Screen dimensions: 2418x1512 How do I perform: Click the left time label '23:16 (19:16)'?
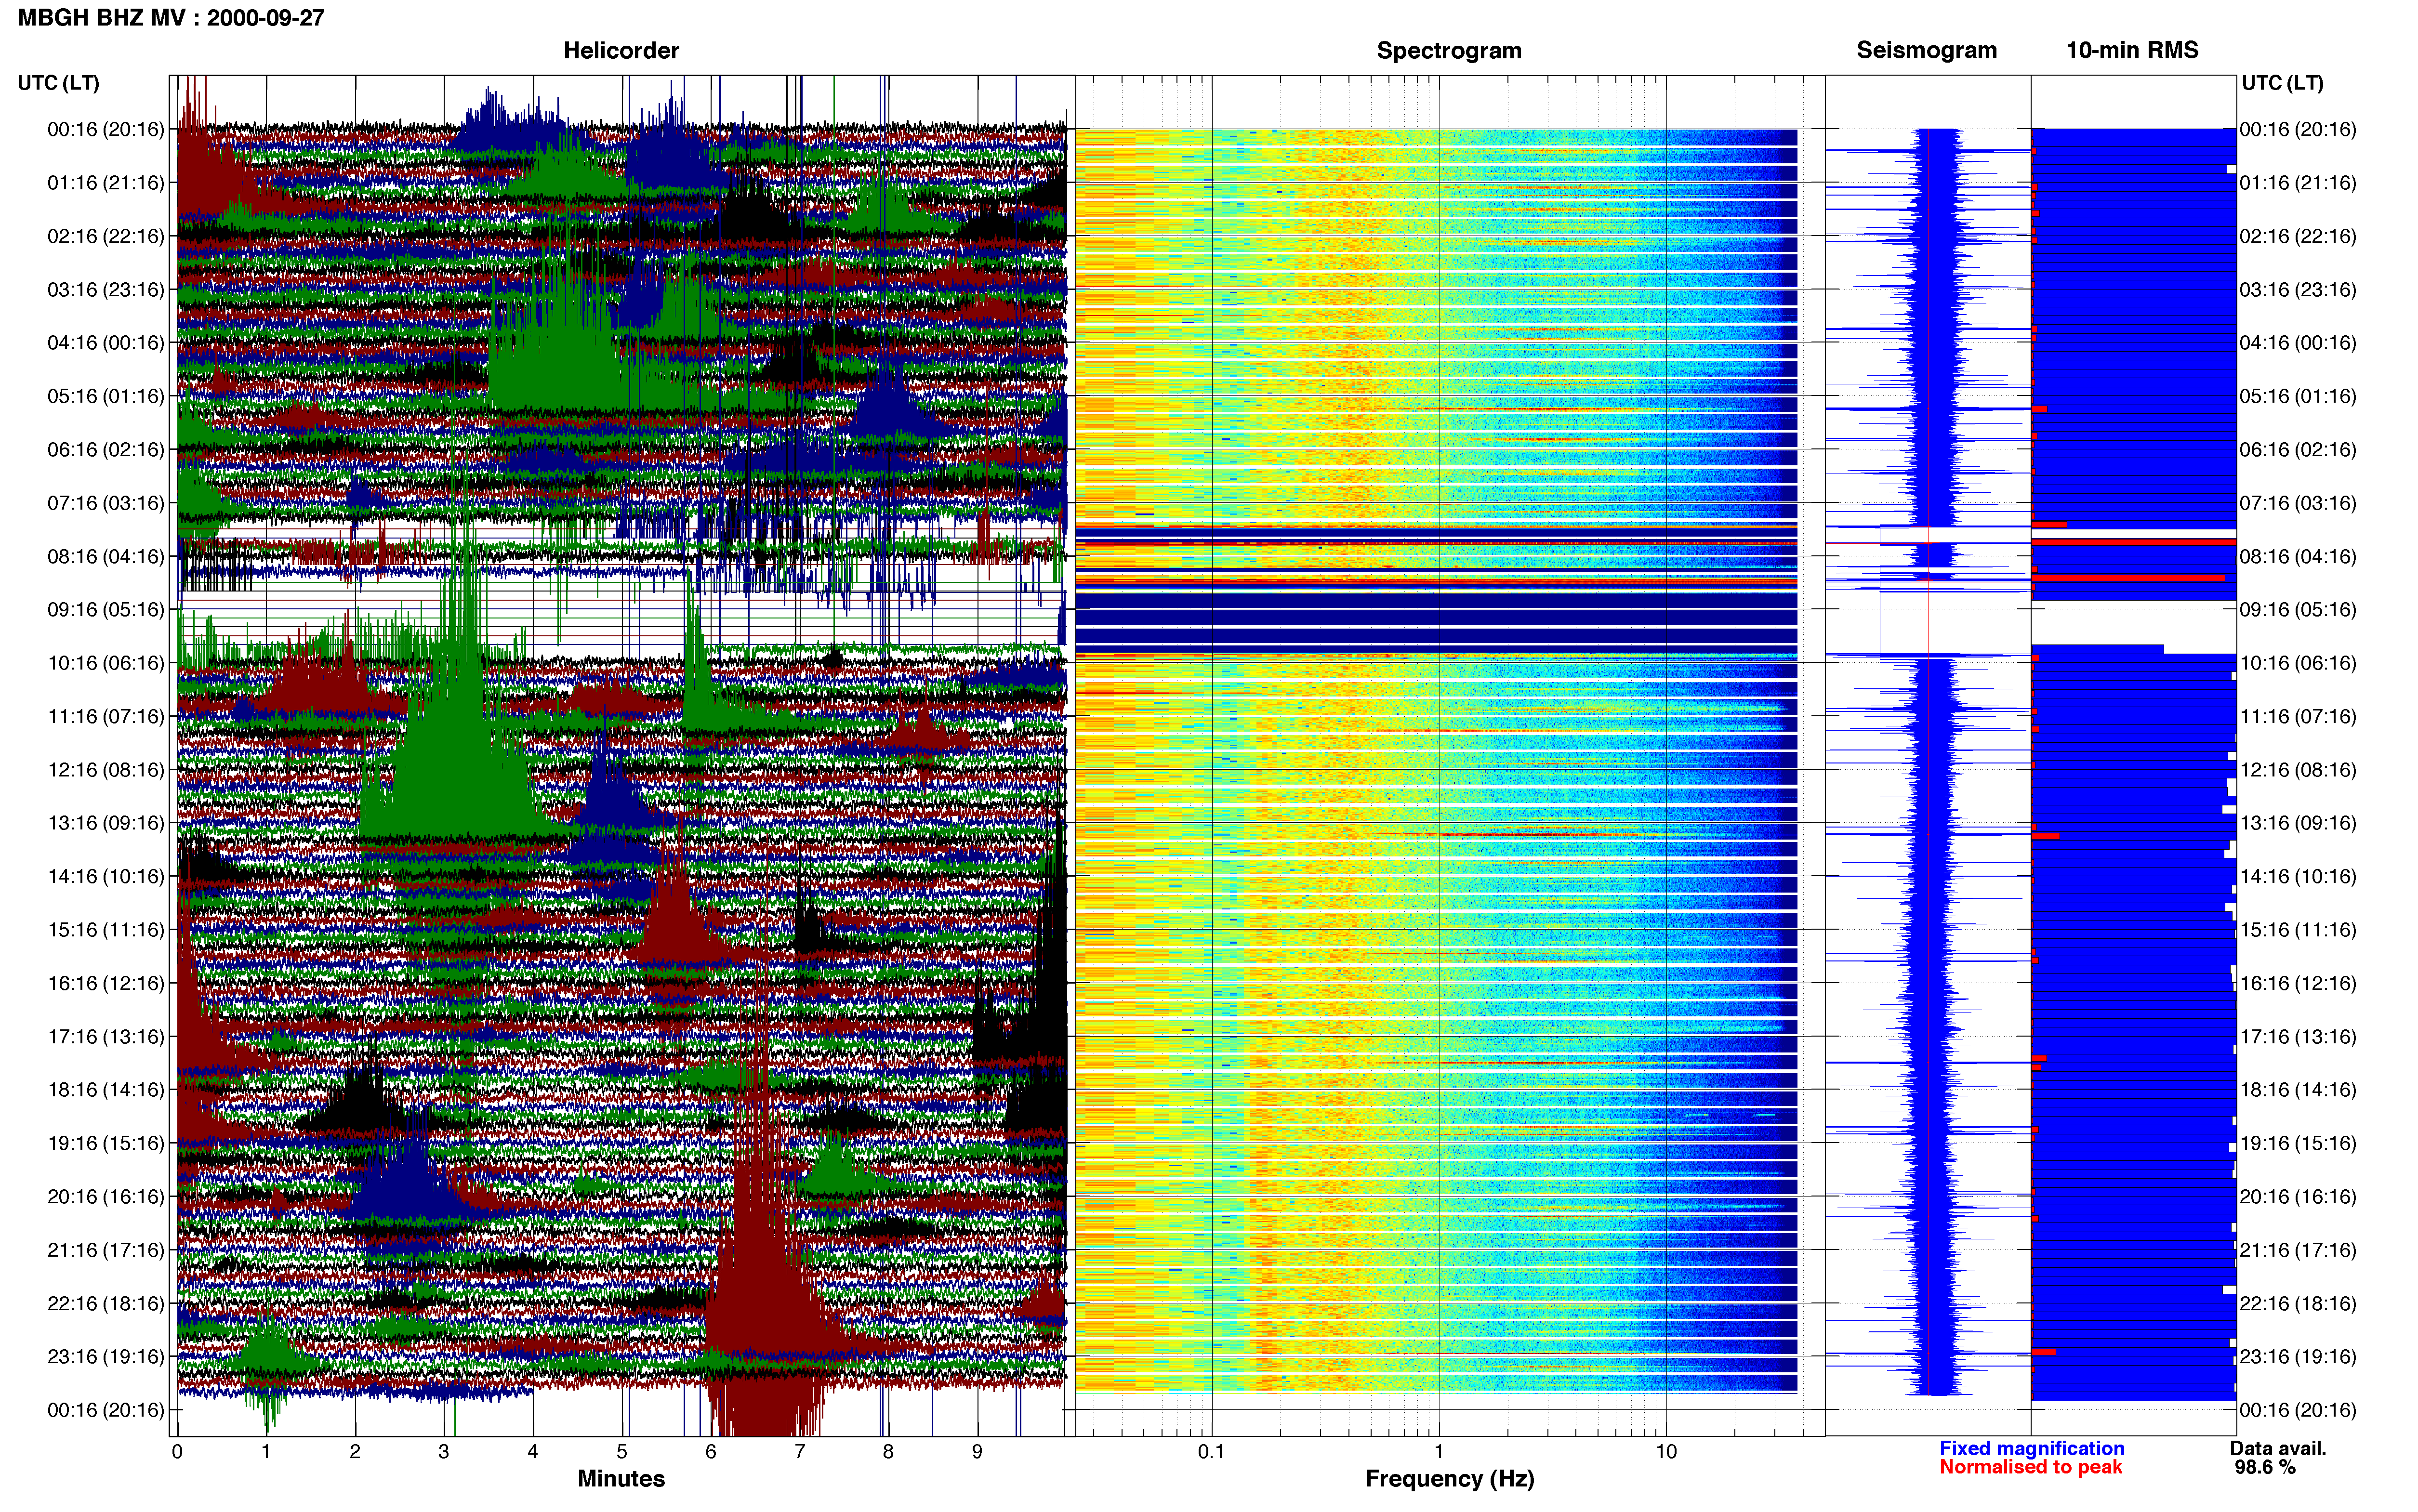[106, 1356]
